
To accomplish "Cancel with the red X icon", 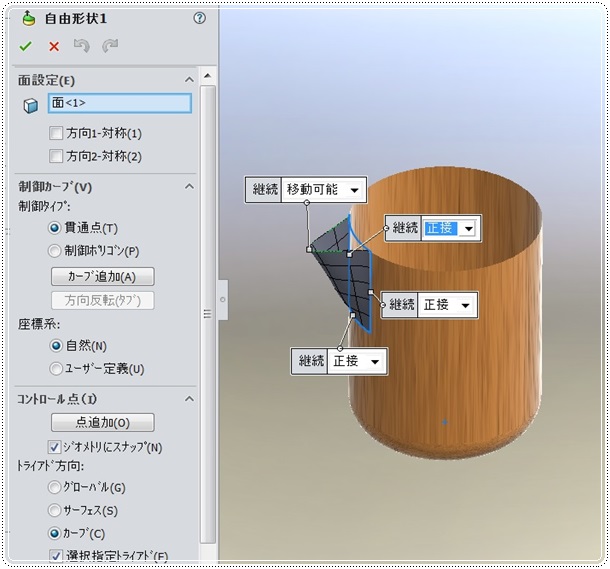I will click(54, 46).
